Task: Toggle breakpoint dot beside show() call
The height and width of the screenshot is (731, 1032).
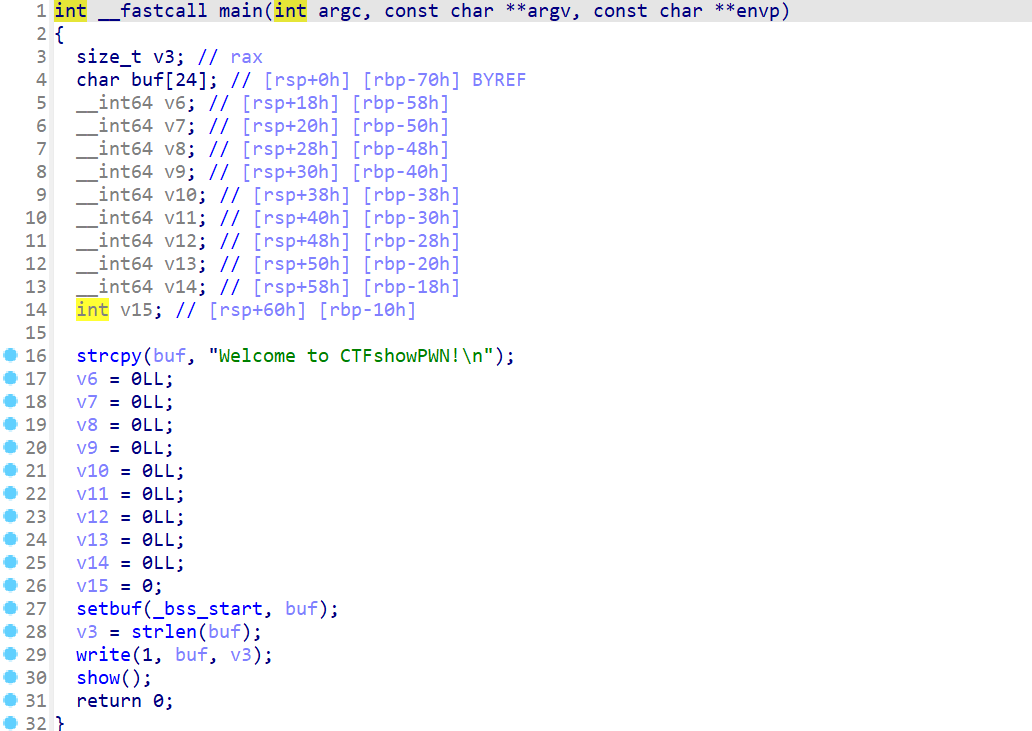Action: pyautogui.click(x=10, y=678)
